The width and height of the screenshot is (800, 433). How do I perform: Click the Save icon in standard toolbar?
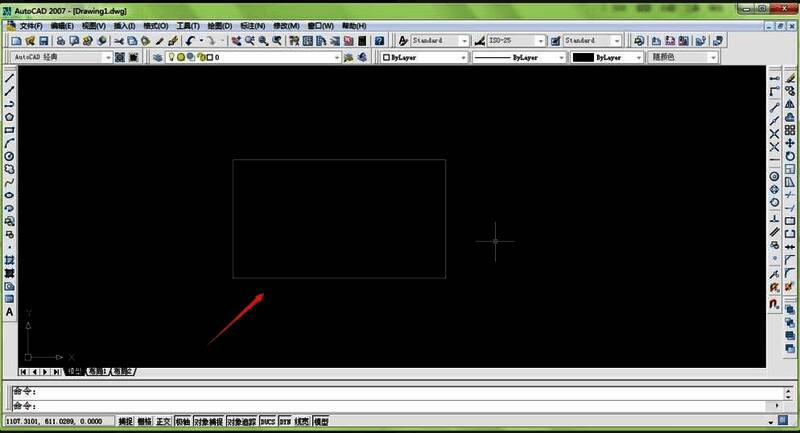(x=44, y=41)
